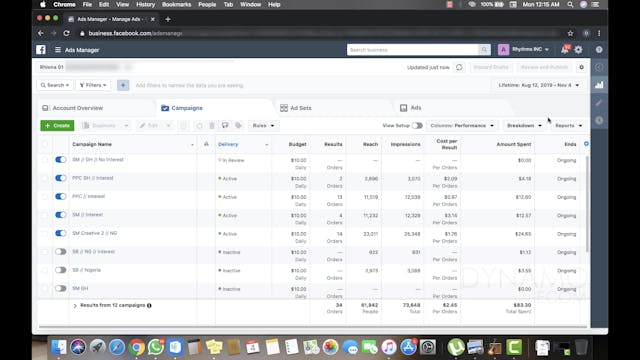This screenshot has height=360, width=640.
Task: Turn on SB // Nigeria campaign
Action: click(60, 270)
